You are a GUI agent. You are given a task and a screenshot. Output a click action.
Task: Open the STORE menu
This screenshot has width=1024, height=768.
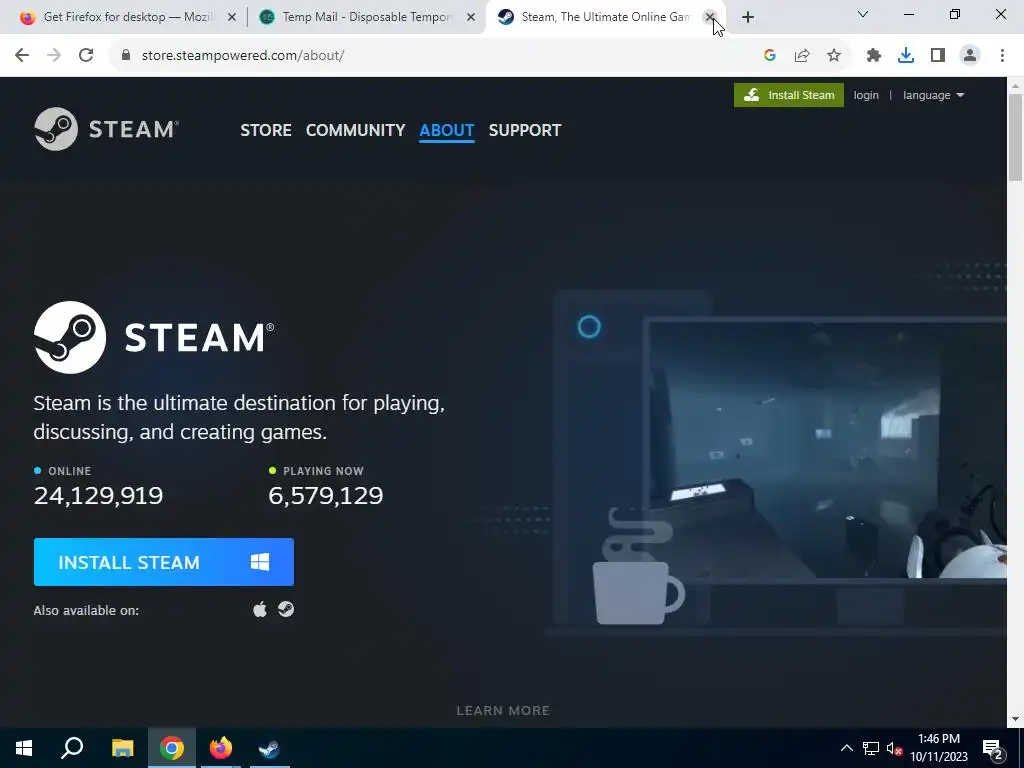[266, 131]
